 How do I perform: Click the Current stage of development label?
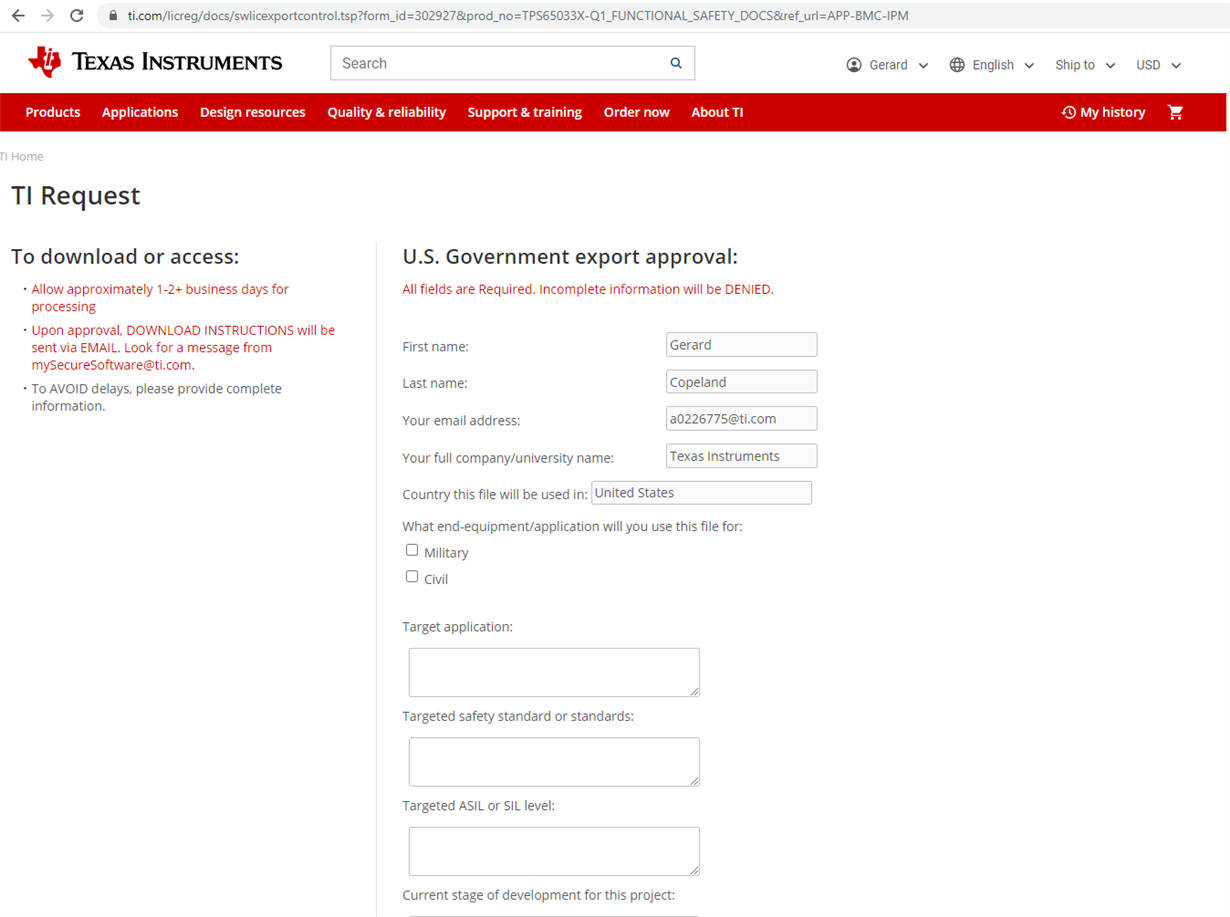pyautogui.click(x=538, y=895)
